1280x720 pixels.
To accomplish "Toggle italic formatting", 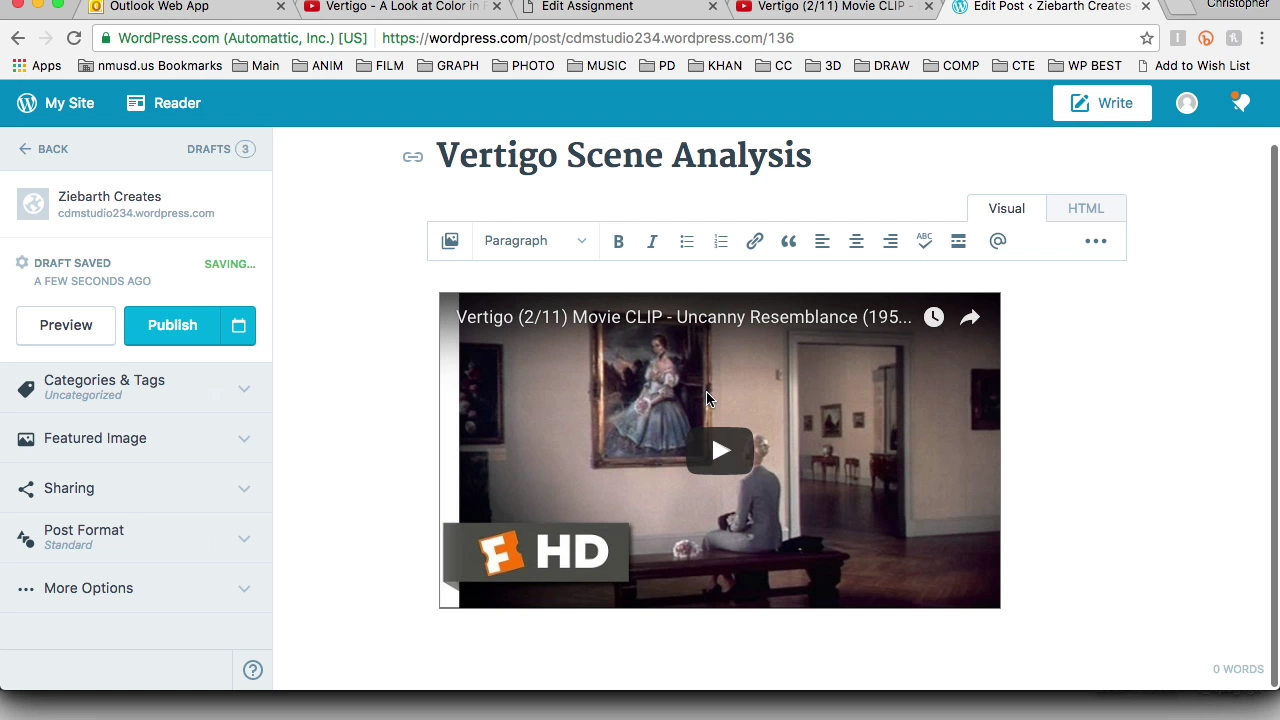I will 652,241.
